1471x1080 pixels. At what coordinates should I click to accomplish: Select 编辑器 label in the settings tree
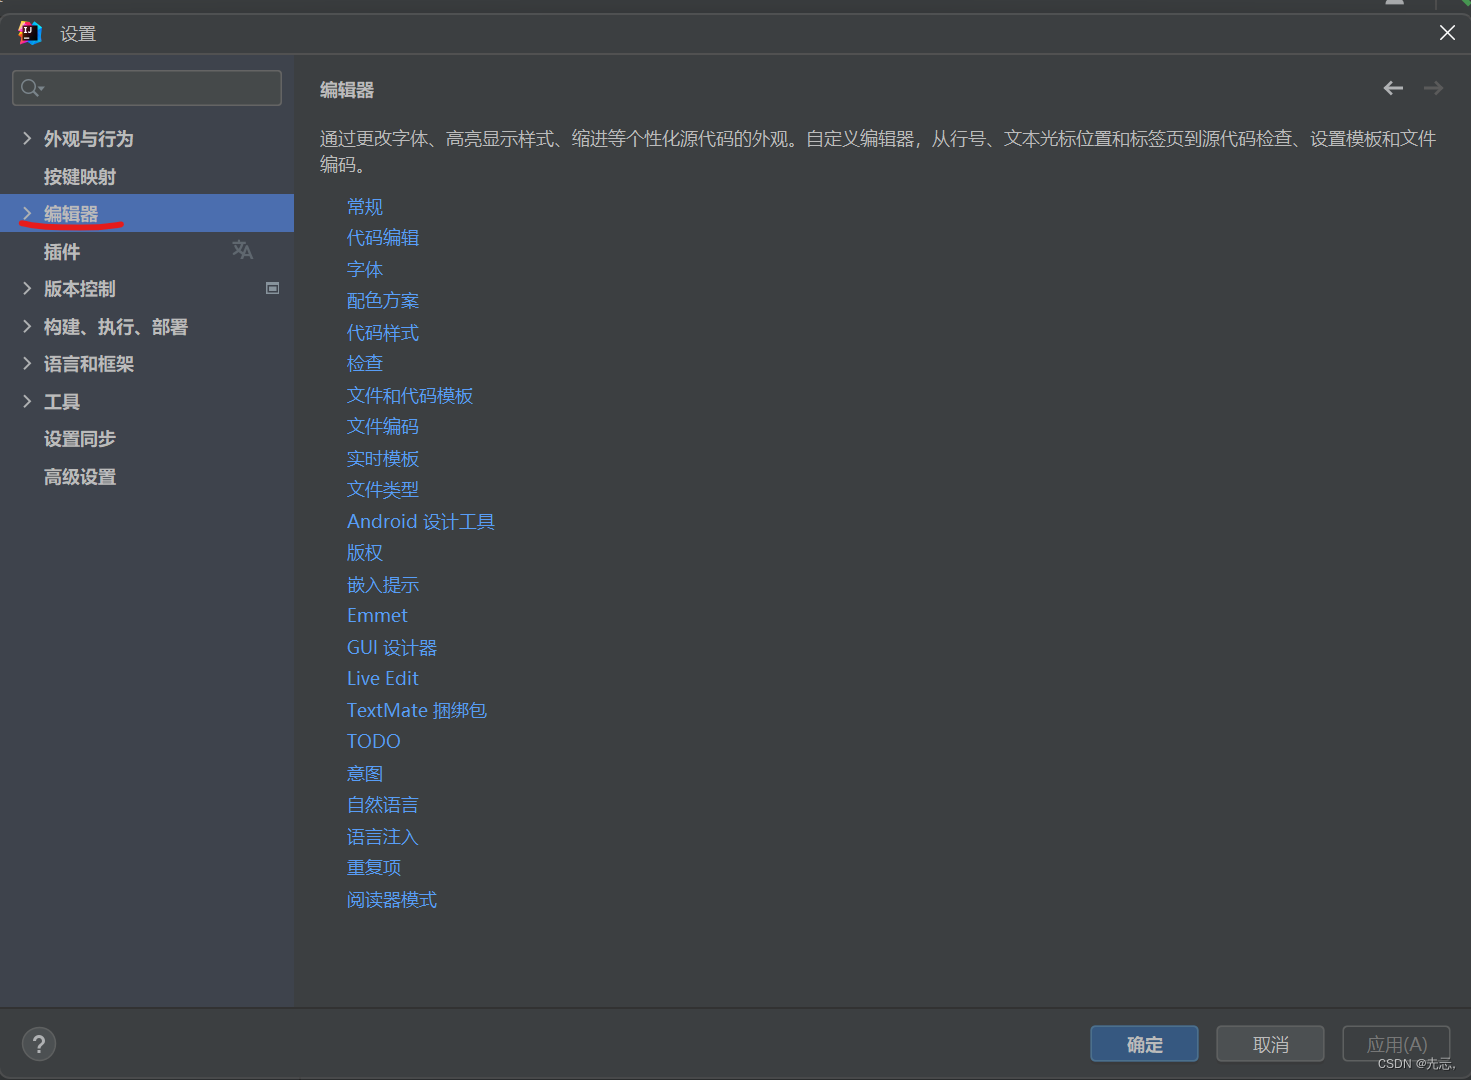tap(71, 213)
